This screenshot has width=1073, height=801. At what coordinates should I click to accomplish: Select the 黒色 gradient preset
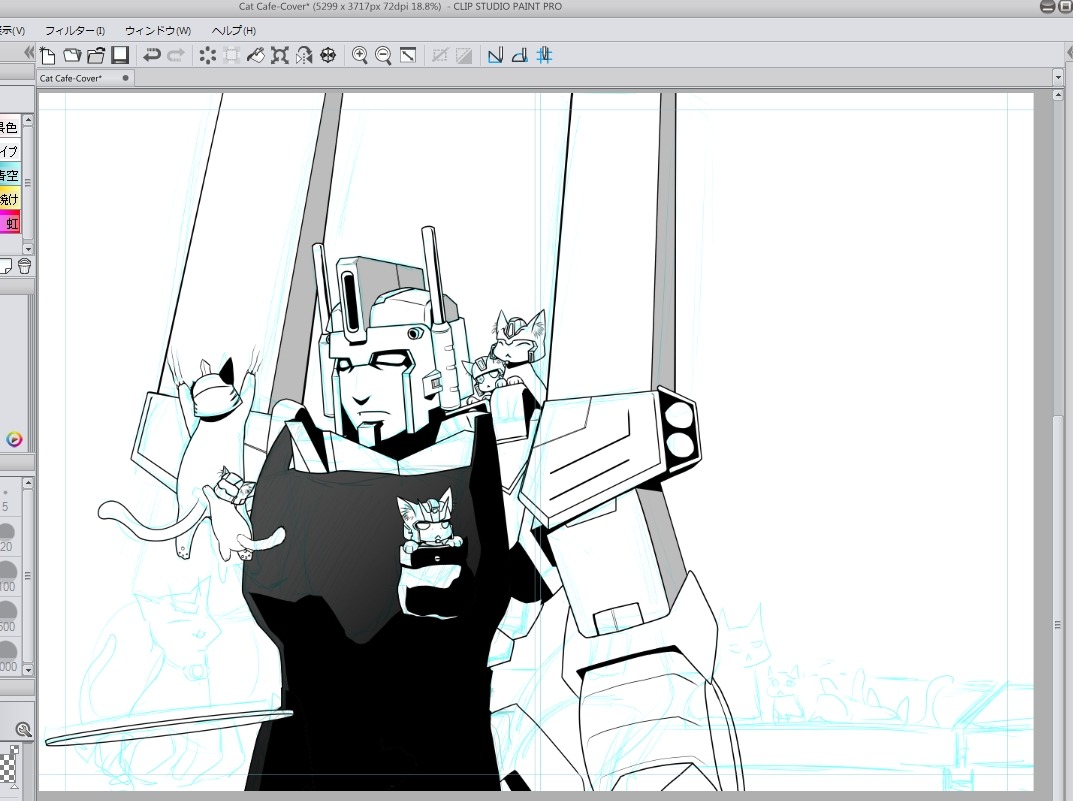tap(10, 128)
